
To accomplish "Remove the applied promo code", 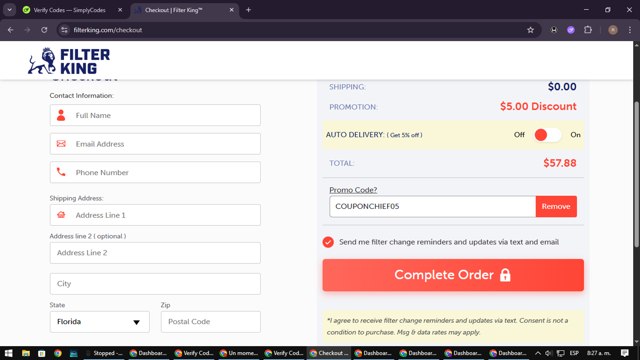I will tap(556, 207).
